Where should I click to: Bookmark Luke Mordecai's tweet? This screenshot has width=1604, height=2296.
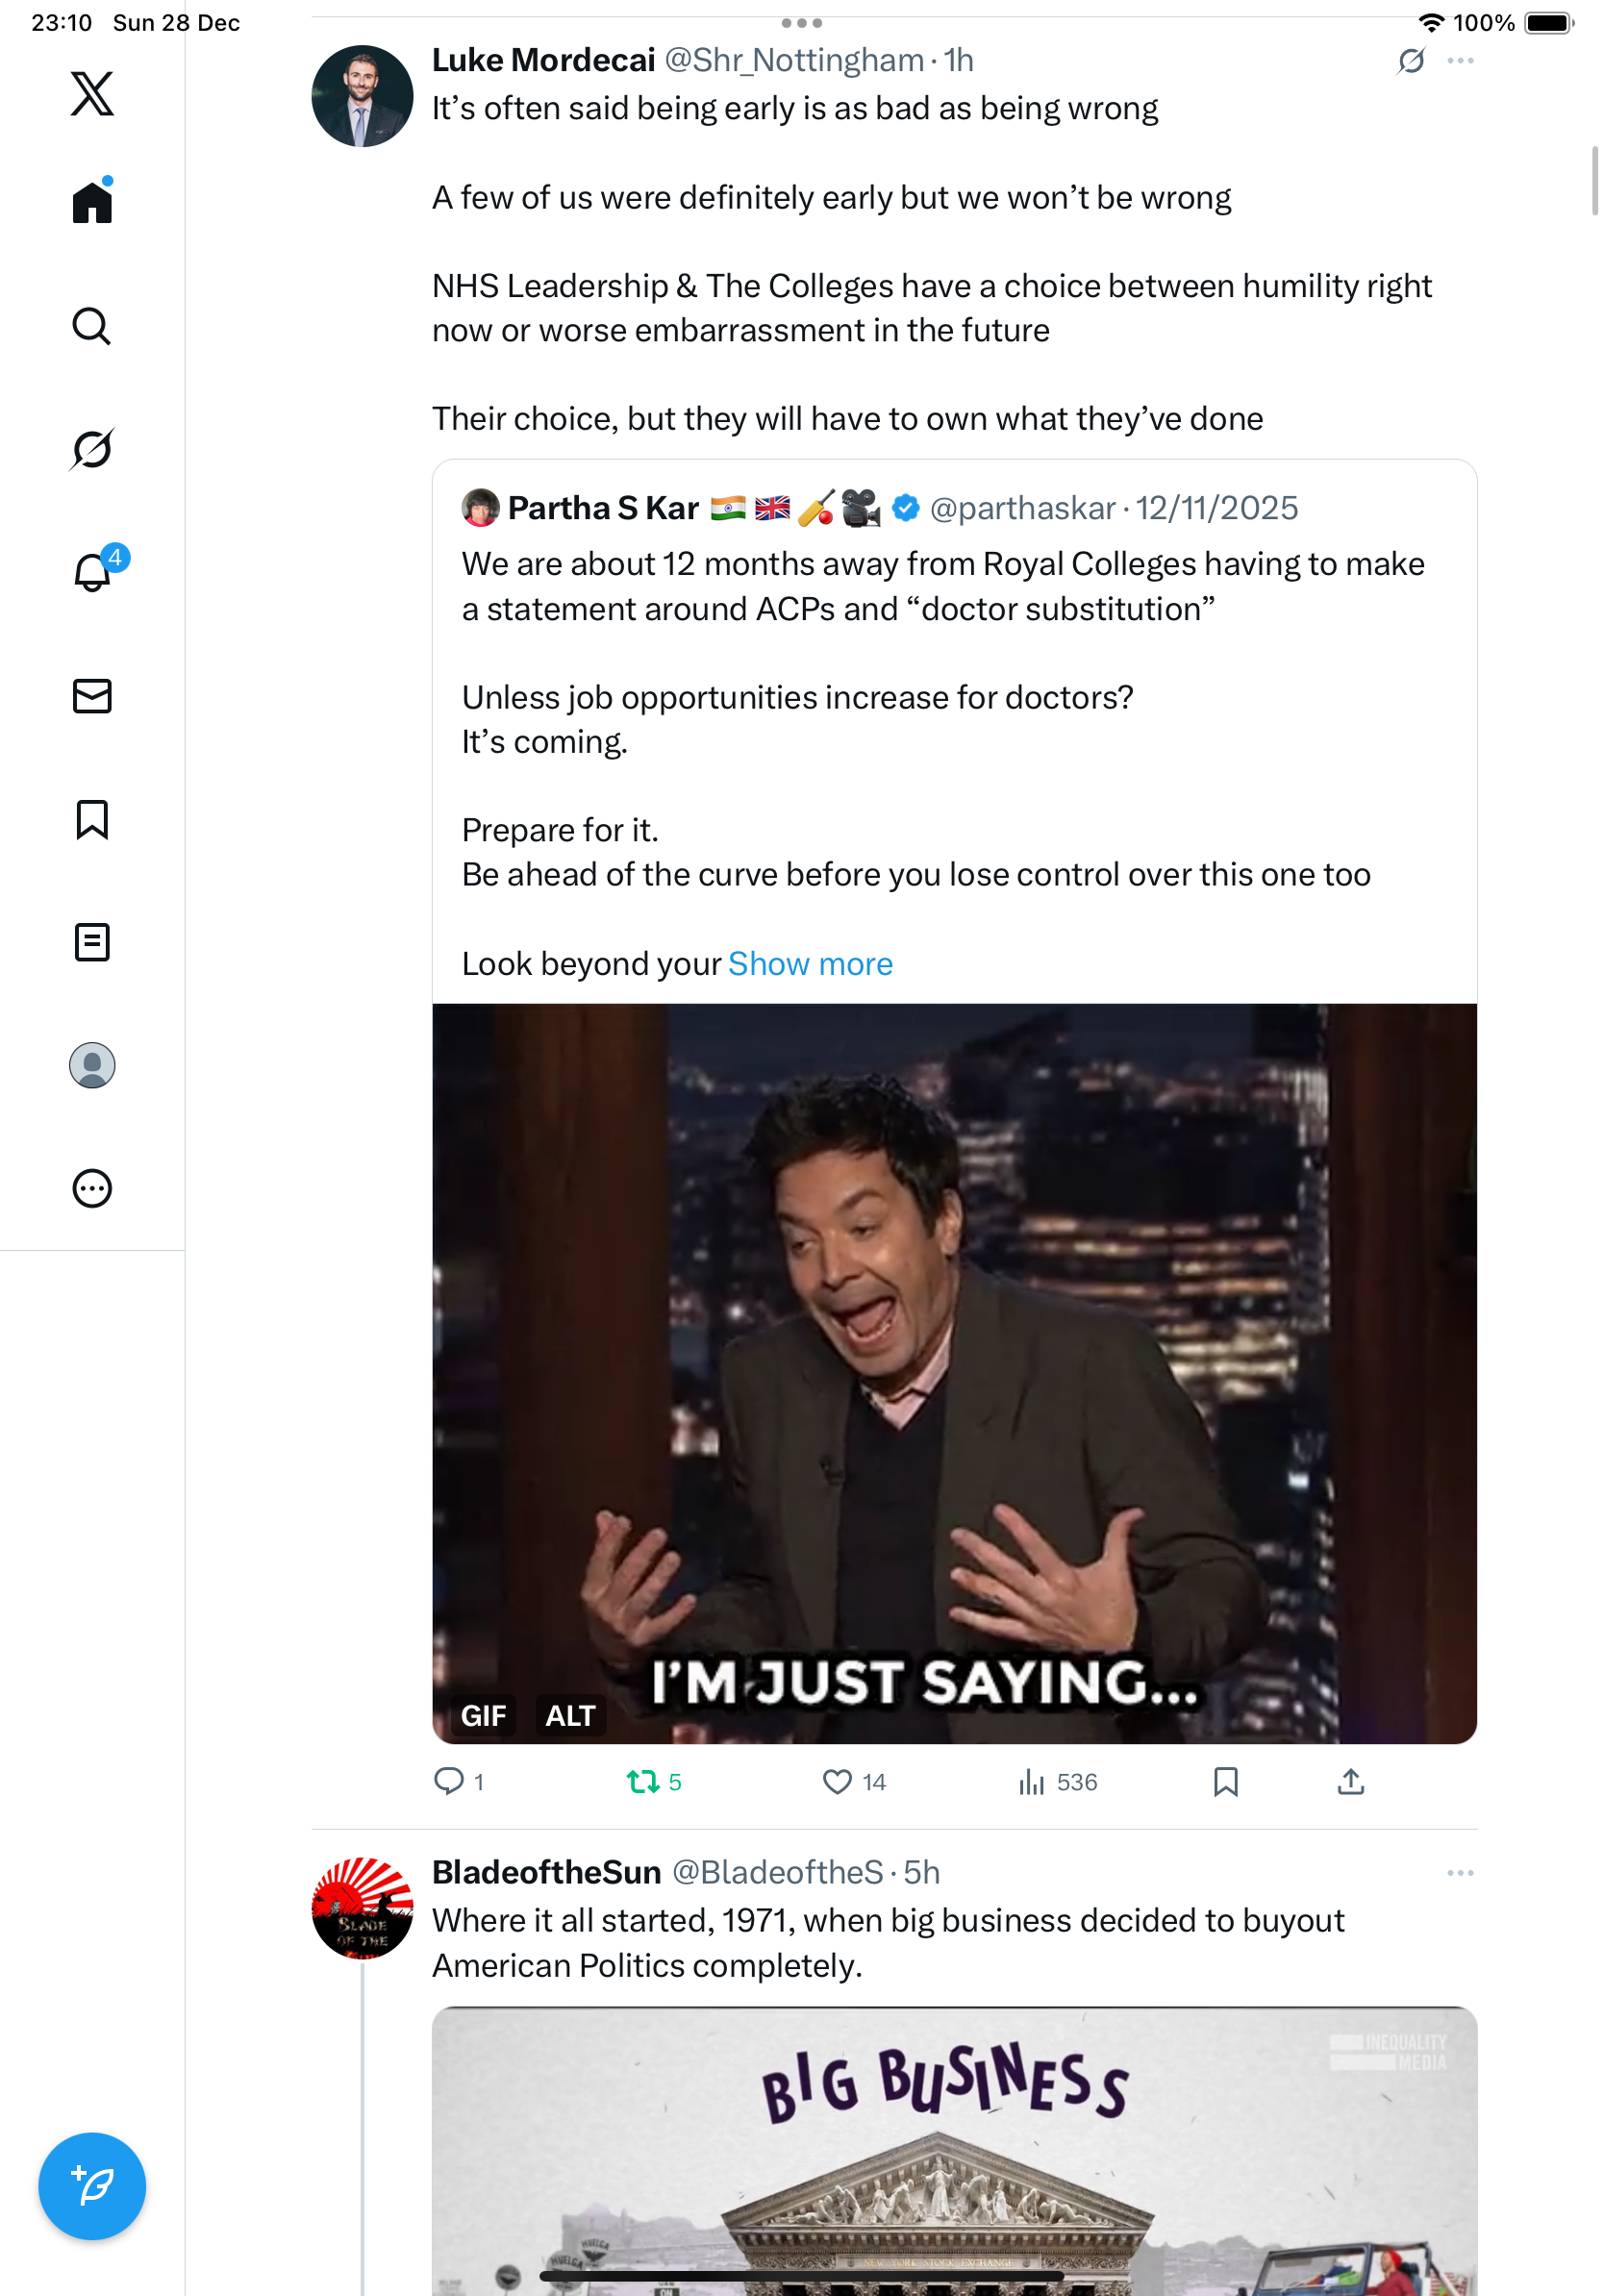(1225, 1781)
